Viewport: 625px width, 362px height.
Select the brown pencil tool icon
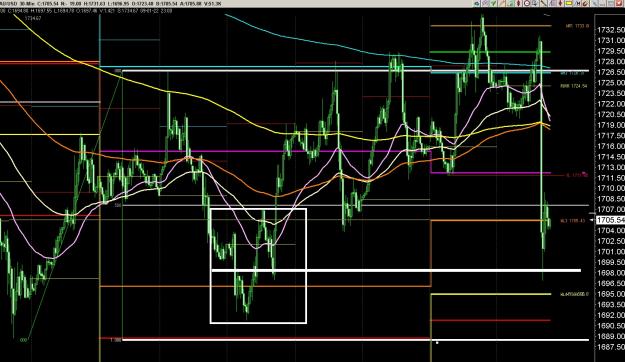pyautogui.click(x=585, y=4)
